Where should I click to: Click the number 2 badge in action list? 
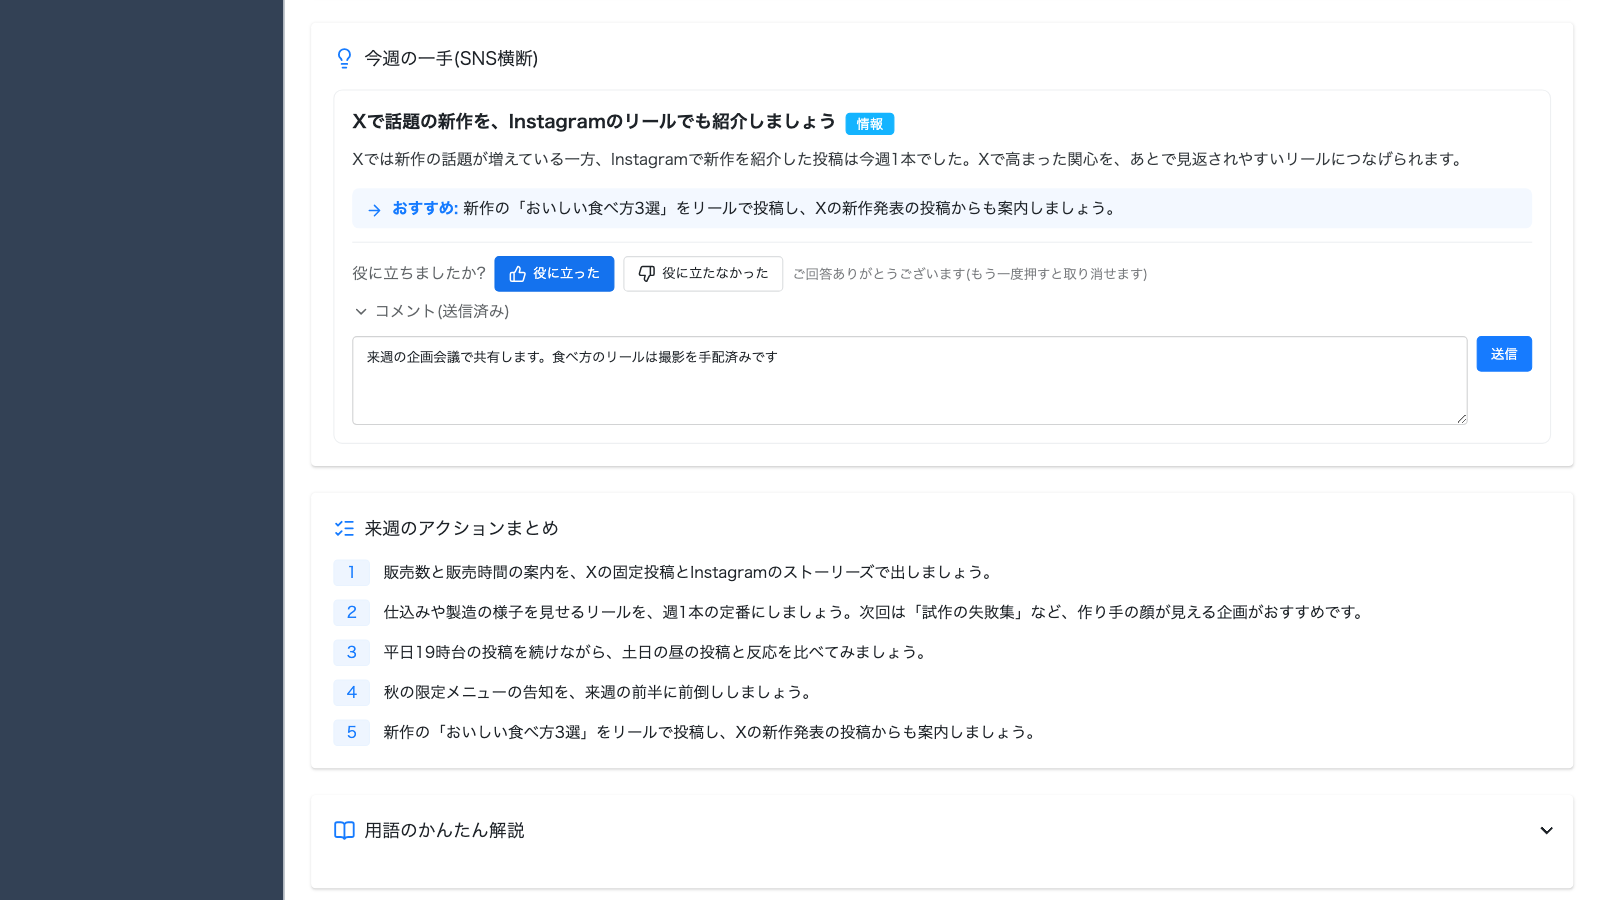pos(351,612)
